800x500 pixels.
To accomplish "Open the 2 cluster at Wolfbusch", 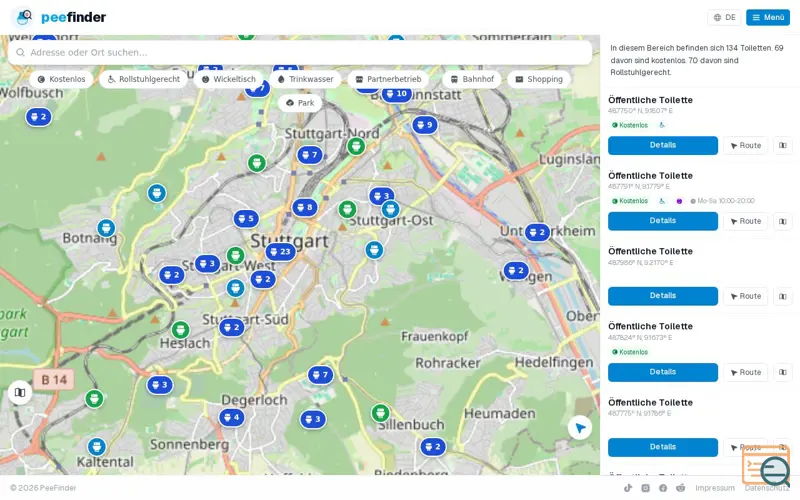I will coord(39,117).
